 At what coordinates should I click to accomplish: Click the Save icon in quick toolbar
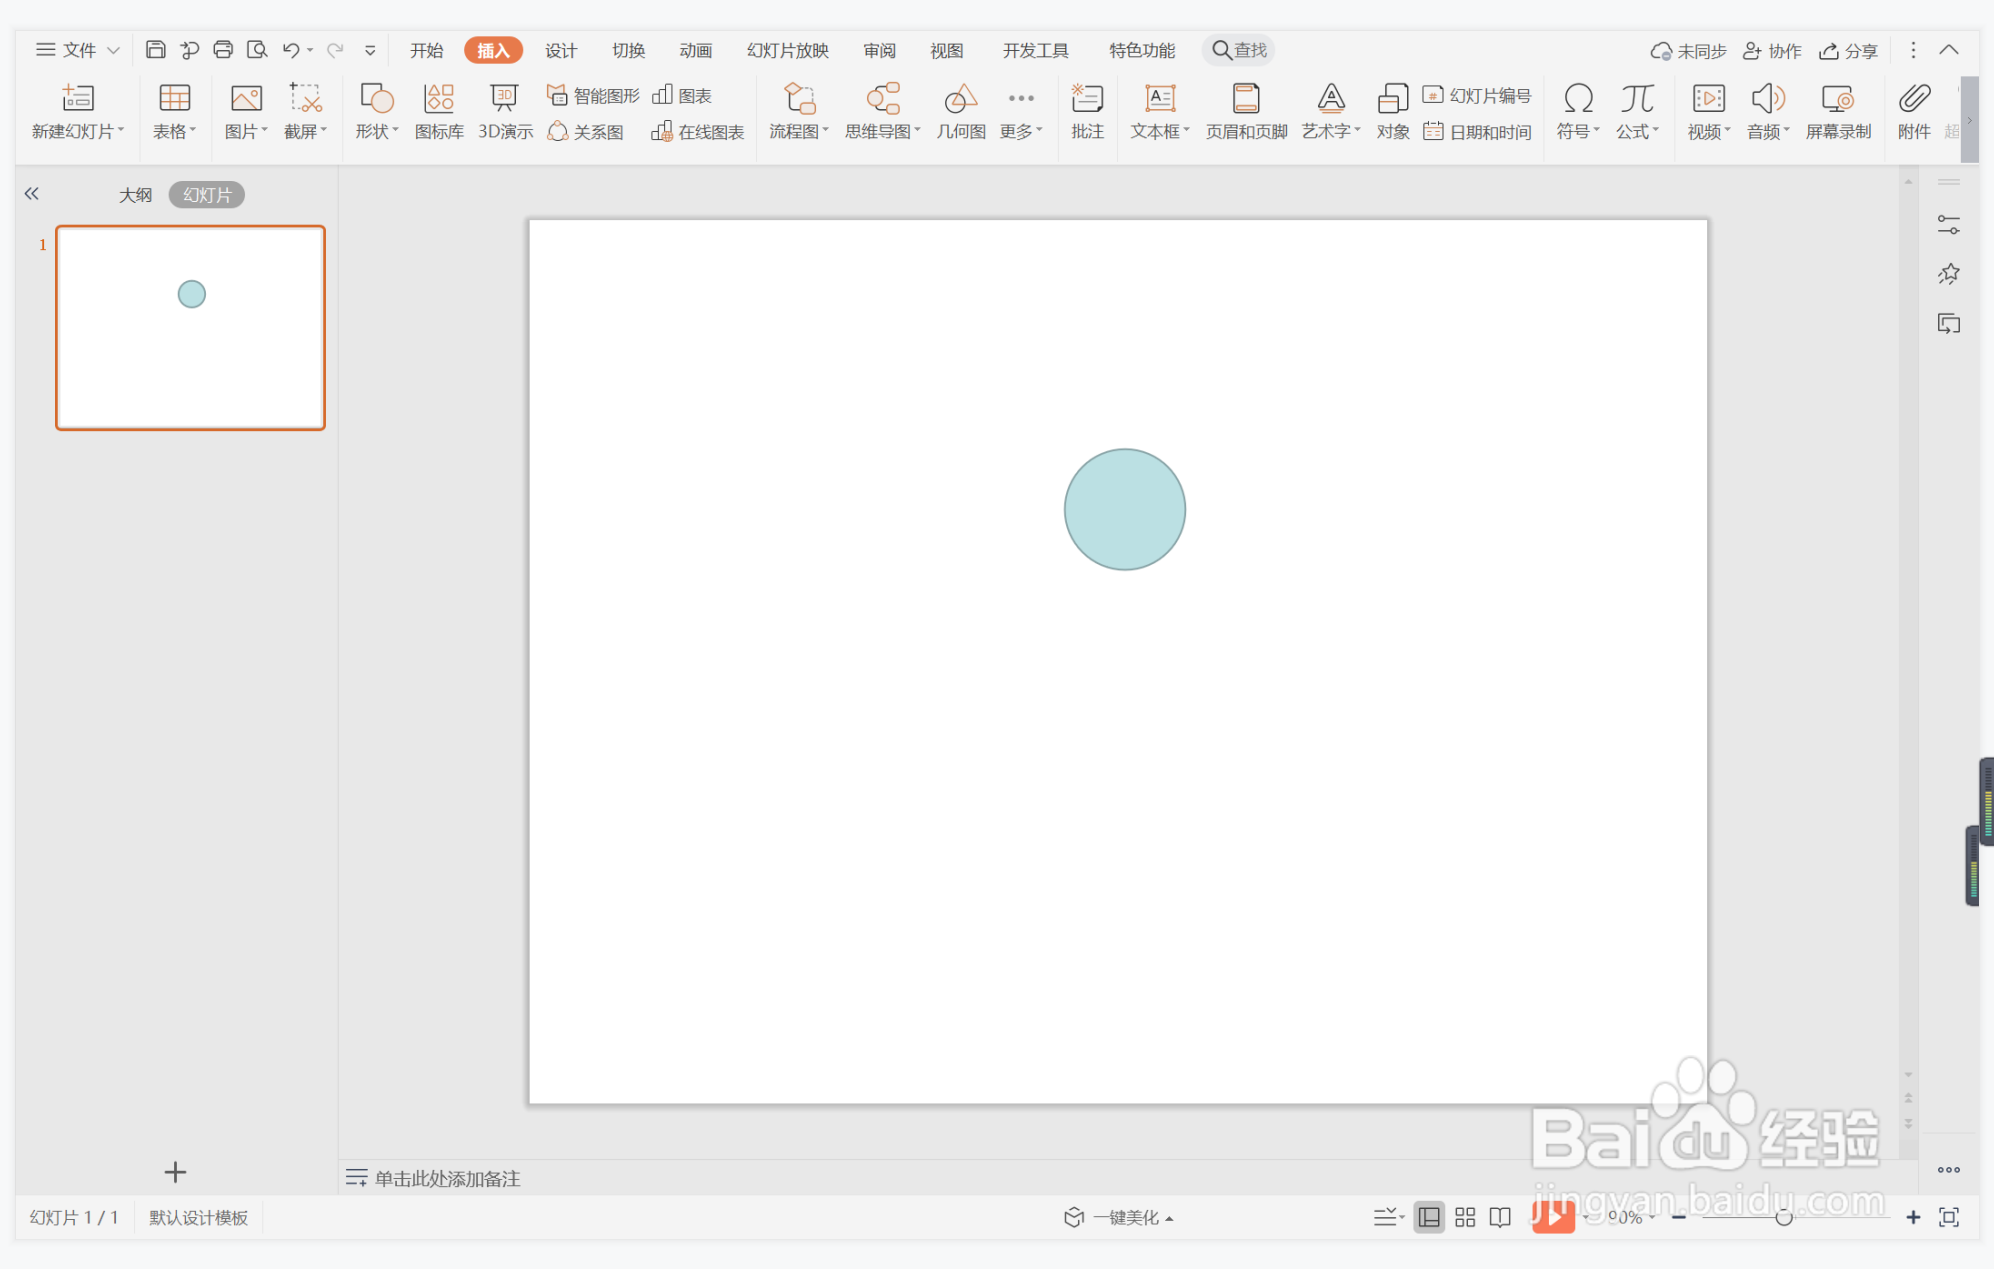(x=155, y=50)
